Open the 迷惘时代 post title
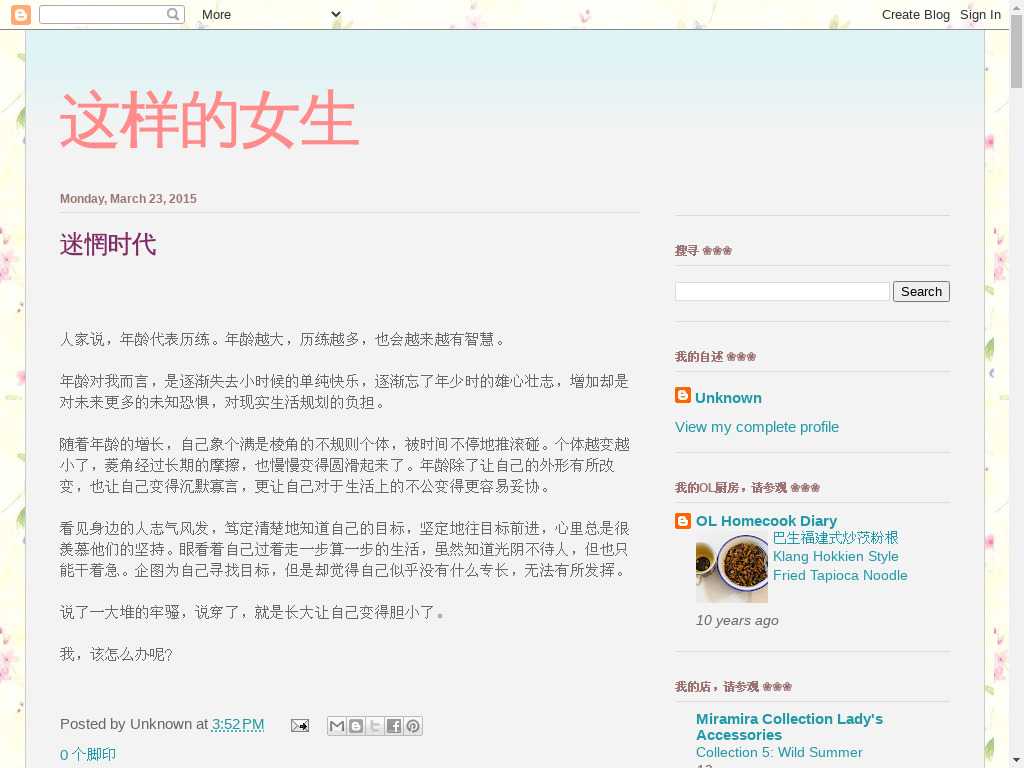 [x=108, y=245]
